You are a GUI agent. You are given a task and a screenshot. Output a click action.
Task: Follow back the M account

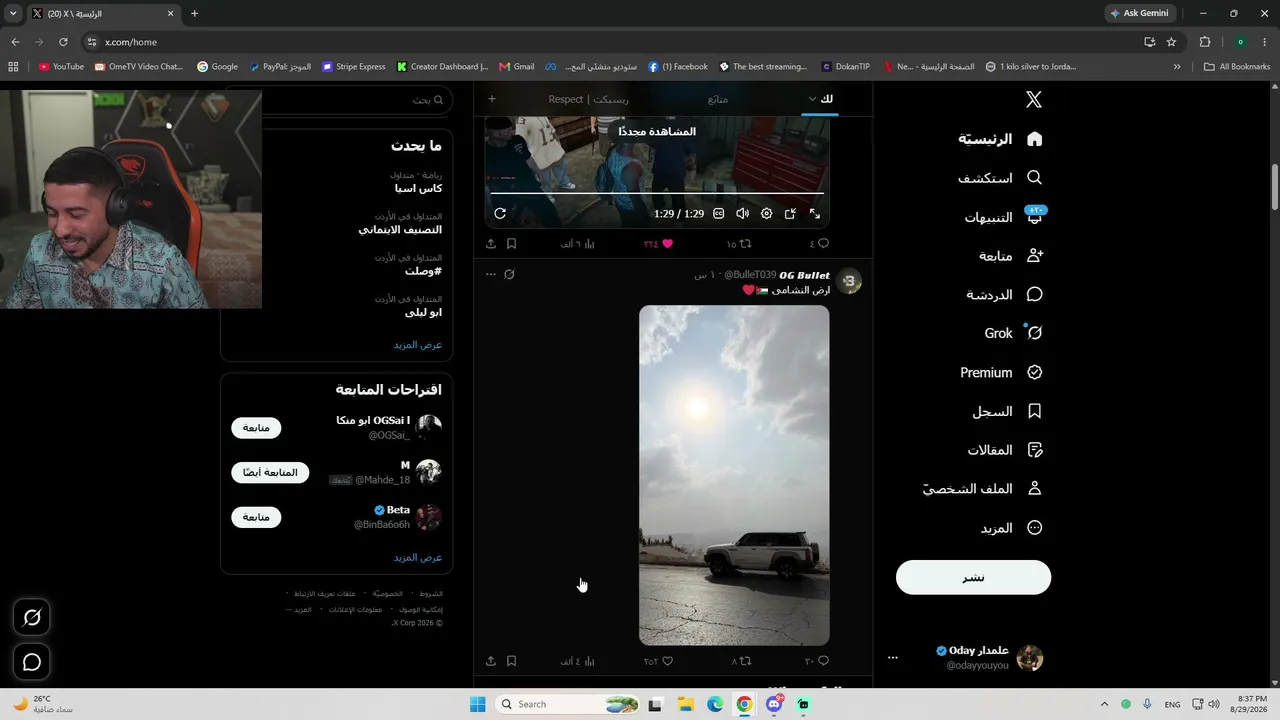[270, 472]
